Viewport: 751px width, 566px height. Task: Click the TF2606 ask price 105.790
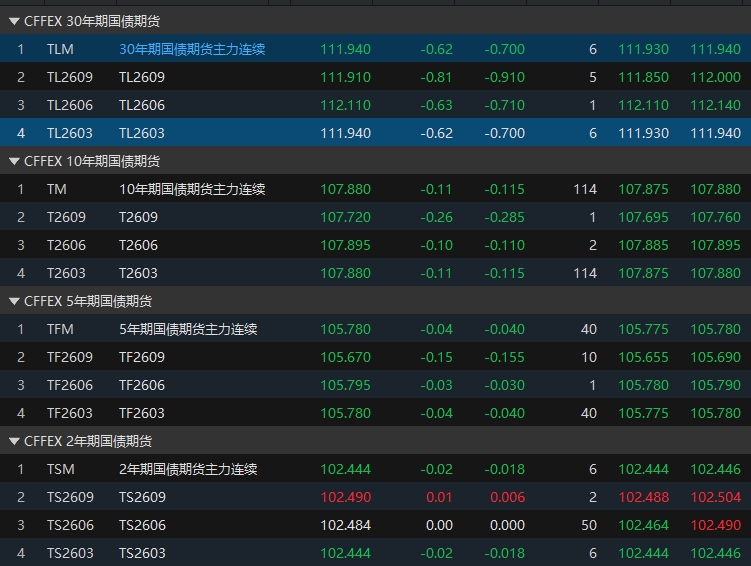[x=716, y=385]
